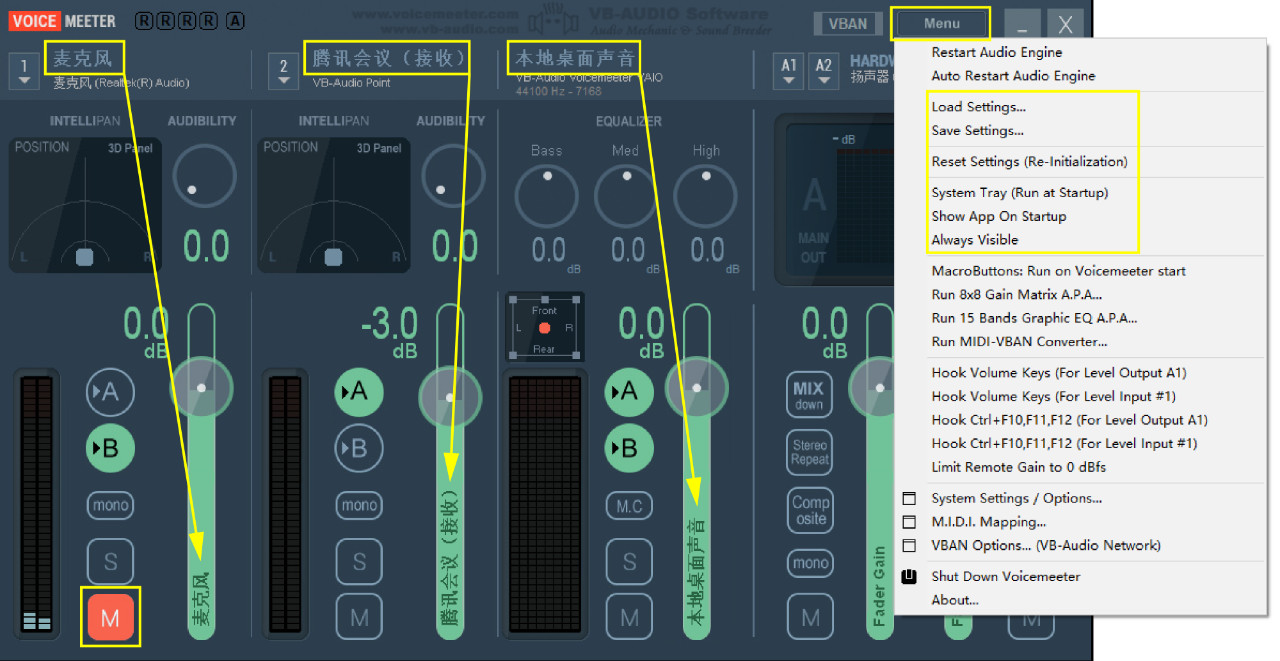The width and height of the screenshot is (1280, 661).
Task: Toggle bus A on 腾讯会议 strip
Action: pos(359,392)
